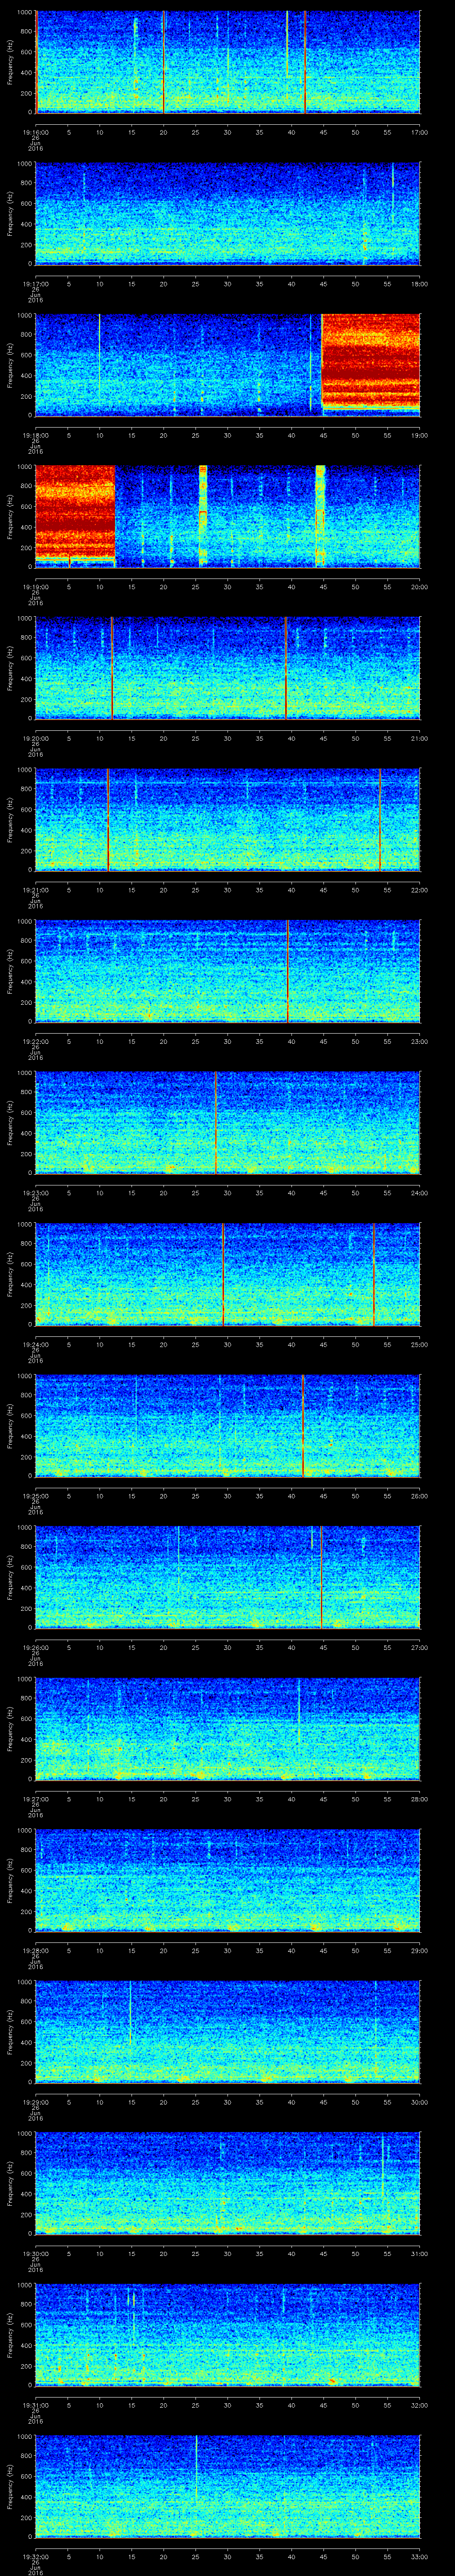Click red vertical line near 53 seconds in 19:24:00 panel
Viewport: 455px width, 2576px height.
tap(374, 1274)
